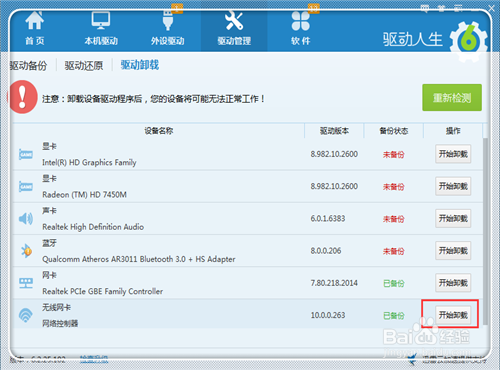The width and height of the screenshot is (500, 370).
Task: Click 'Realtek High Definition Audio' text
Action: 93,227
